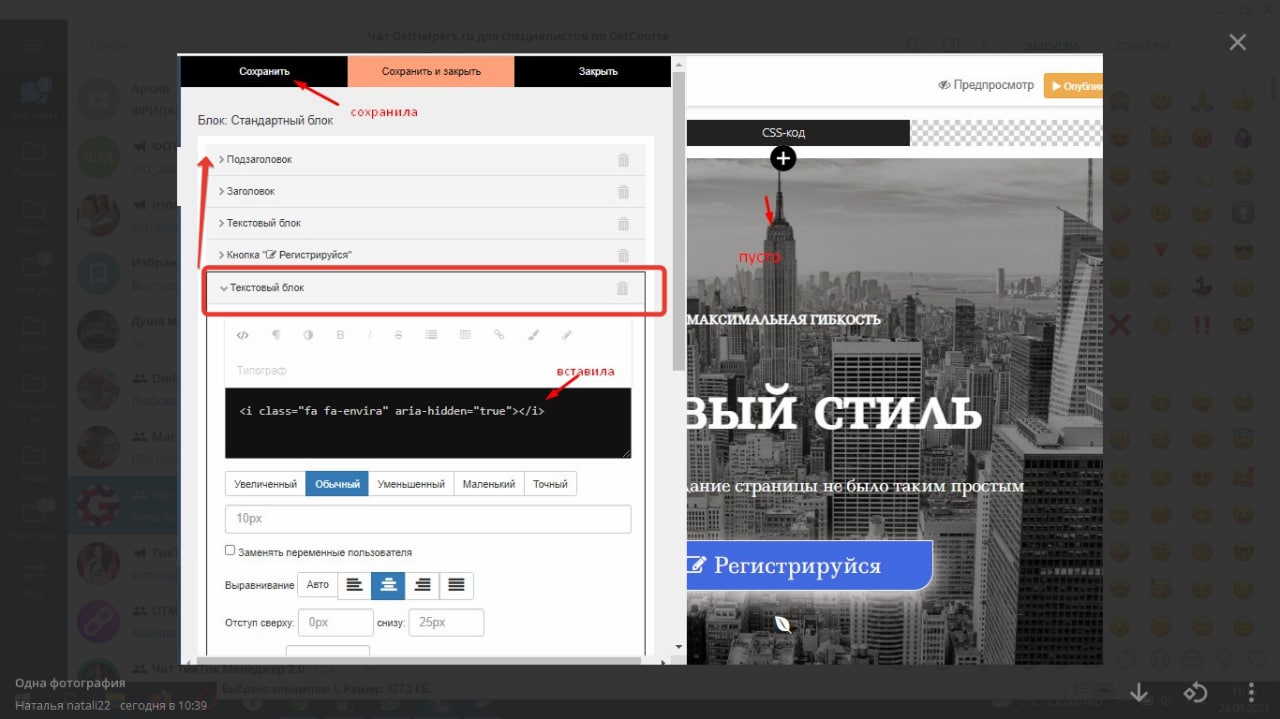Click the half-circle contrast icon in toolbar
The width and height of the screenshot is (1280, 719).
308,335
